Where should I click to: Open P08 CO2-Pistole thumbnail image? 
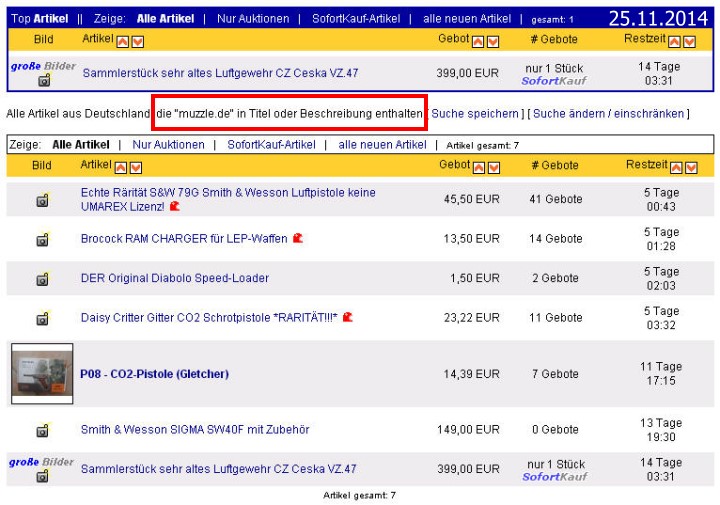[x=42, y=374]
